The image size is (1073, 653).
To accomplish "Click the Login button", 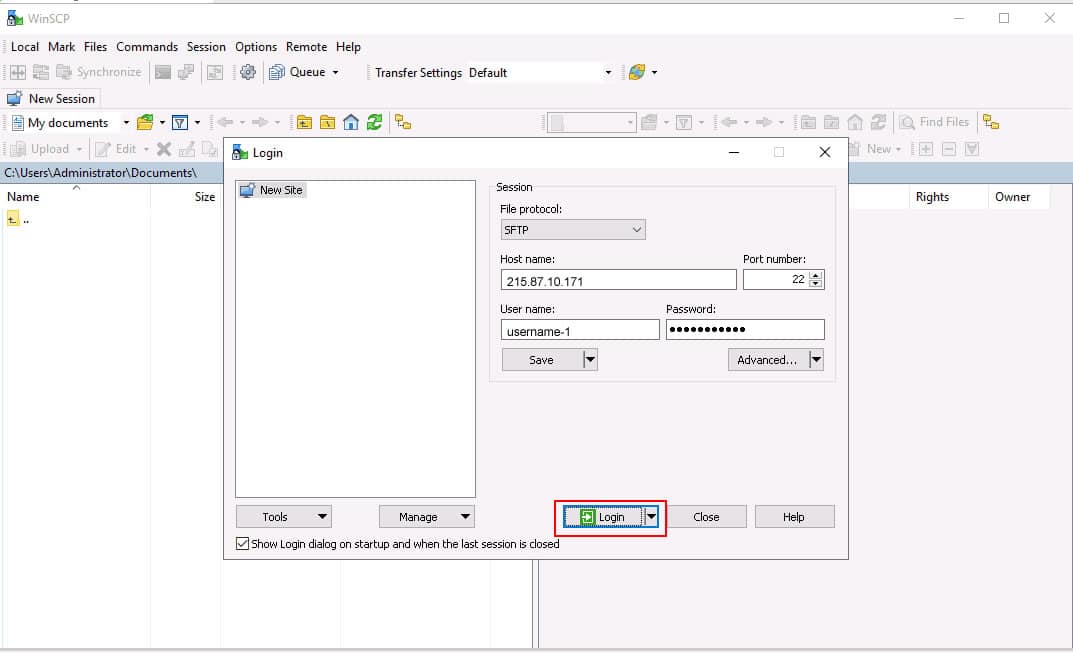I will click(603, 517).
